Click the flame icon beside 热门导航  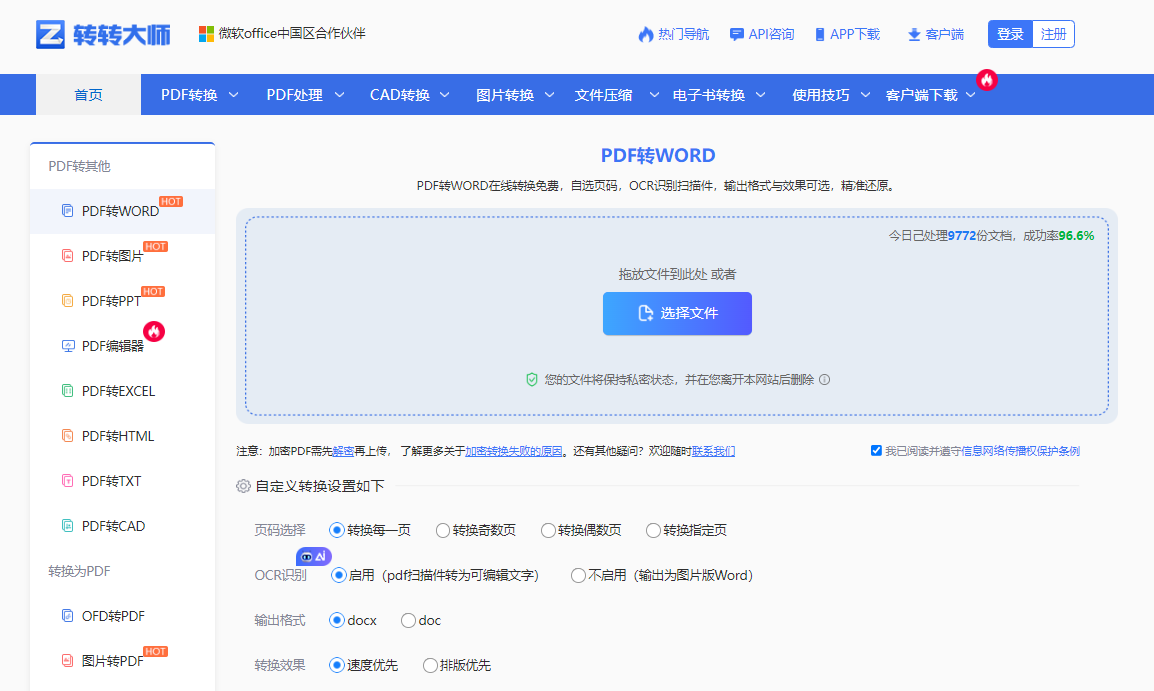pos(645,35)
